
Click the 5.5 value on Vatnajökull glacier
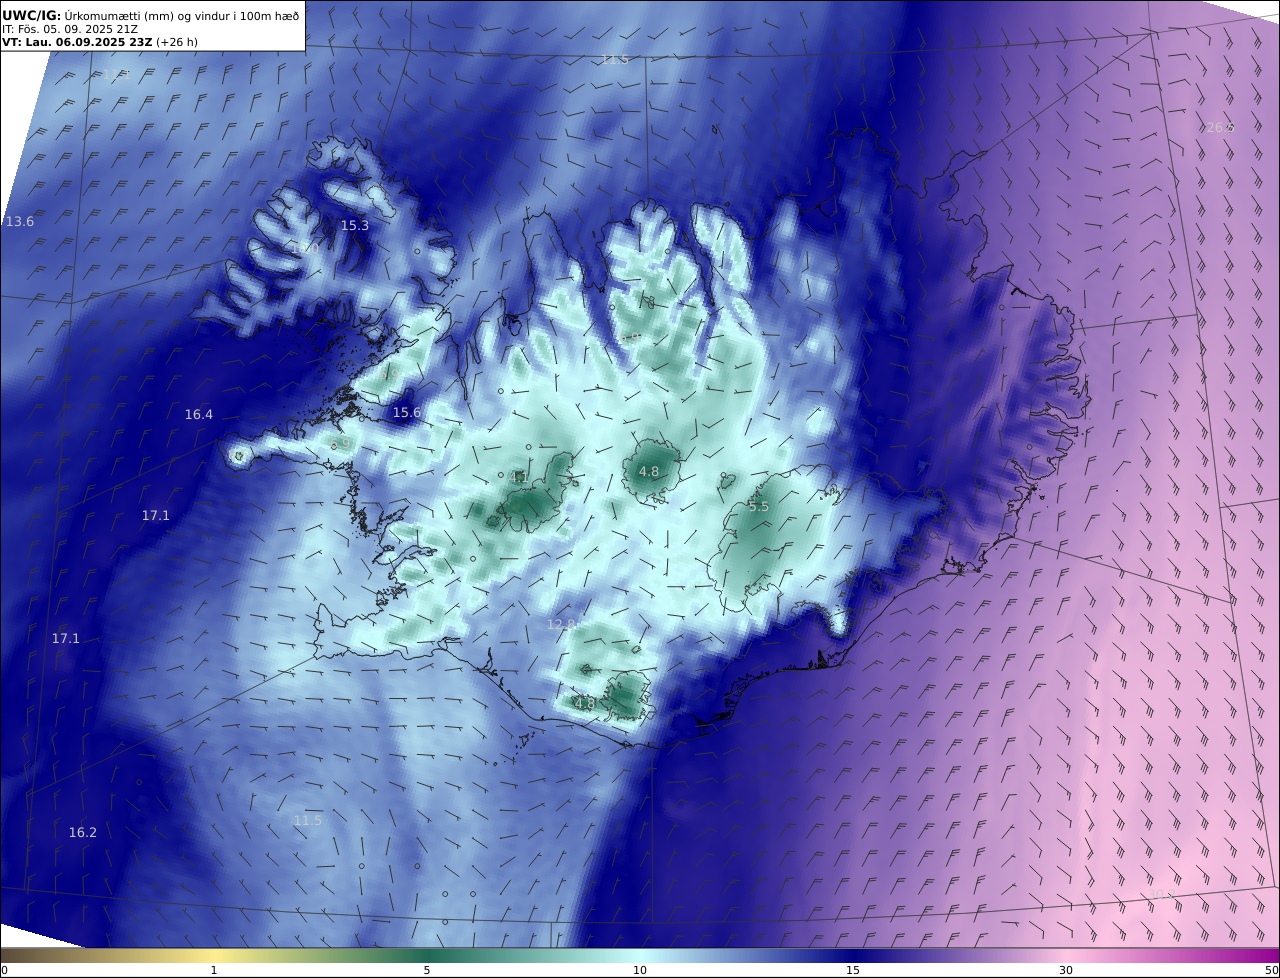[x=759, y=507]
